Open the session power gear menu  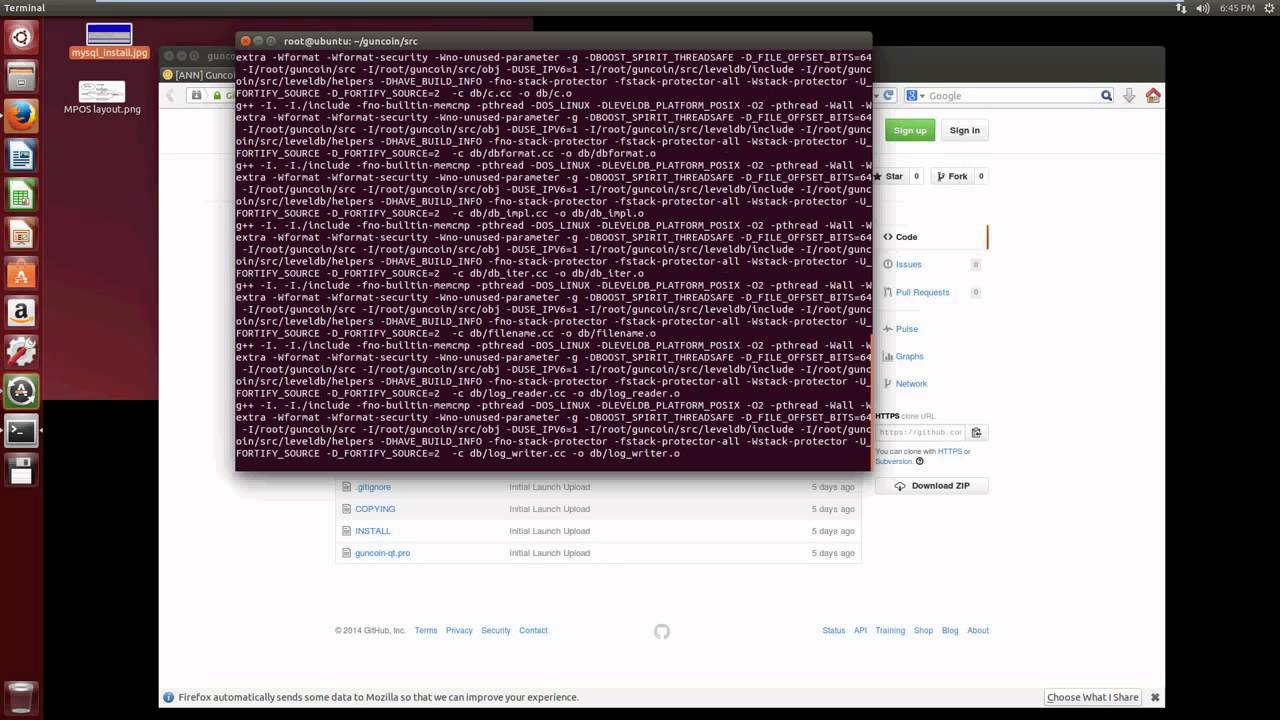(x=1268, y=8)
